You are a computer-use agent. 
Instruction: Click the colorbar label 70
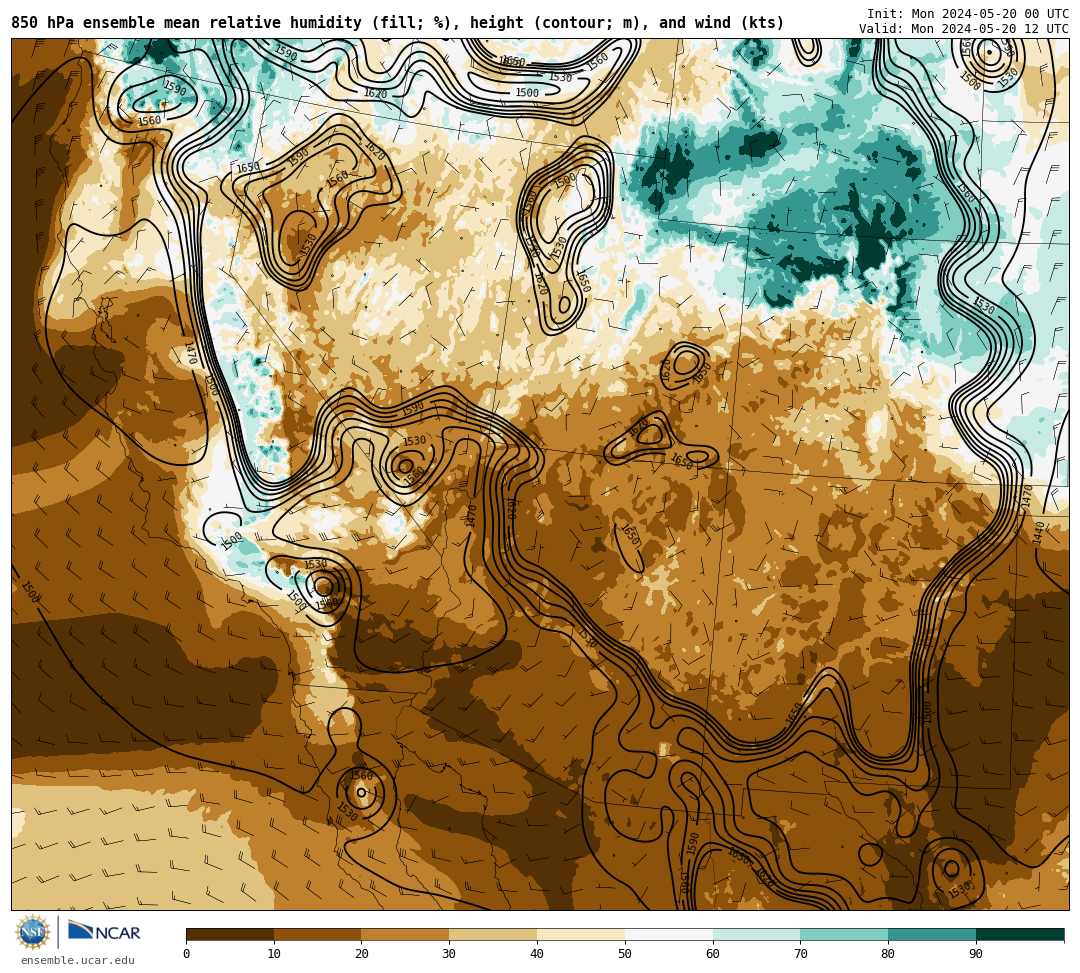point(800,954)
